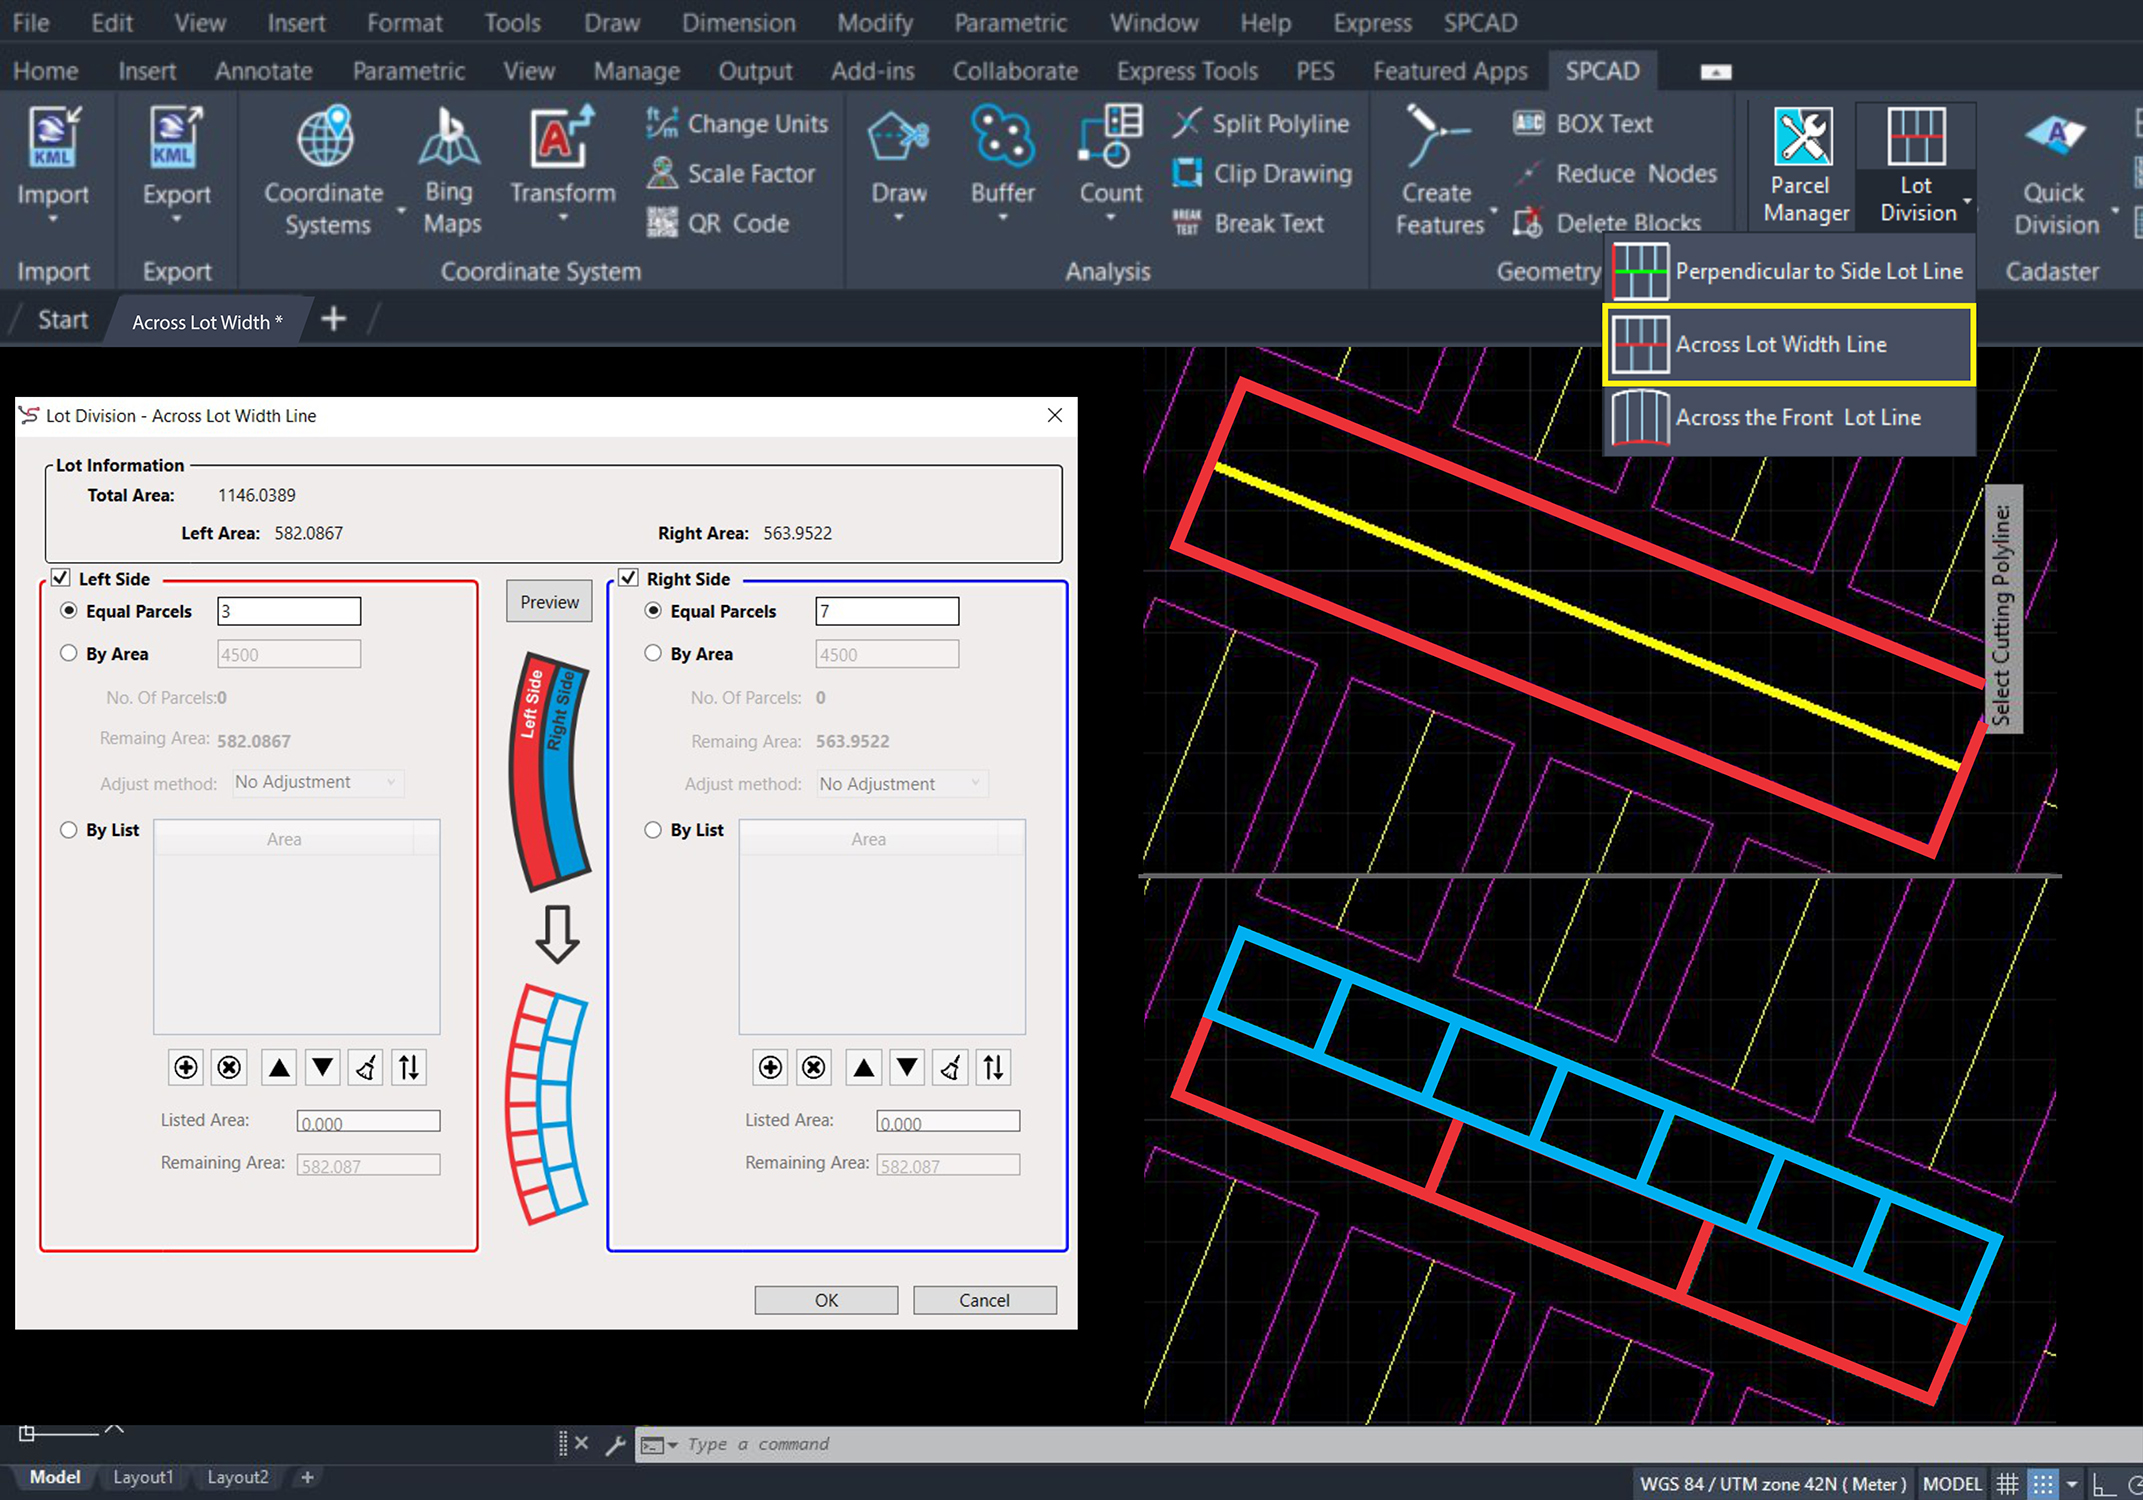Select By Area radio on Right Side
Viewport: 2143px width, 1500px height.
click(x=653, y=653)
